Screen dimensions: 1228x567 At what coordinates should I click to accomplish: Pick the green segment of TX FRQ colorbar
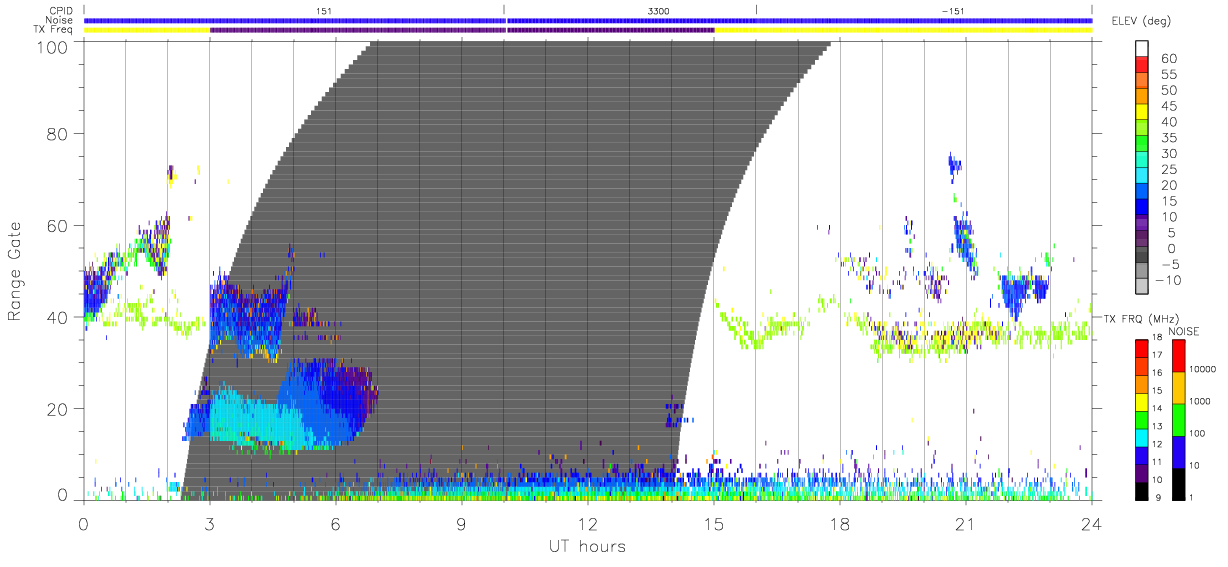tap(1142, 418)
